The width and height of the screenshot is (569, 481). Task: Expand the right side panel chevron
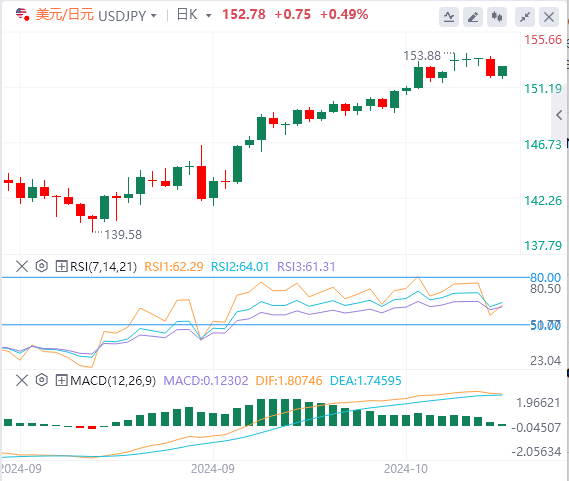(x=559, y=115)
